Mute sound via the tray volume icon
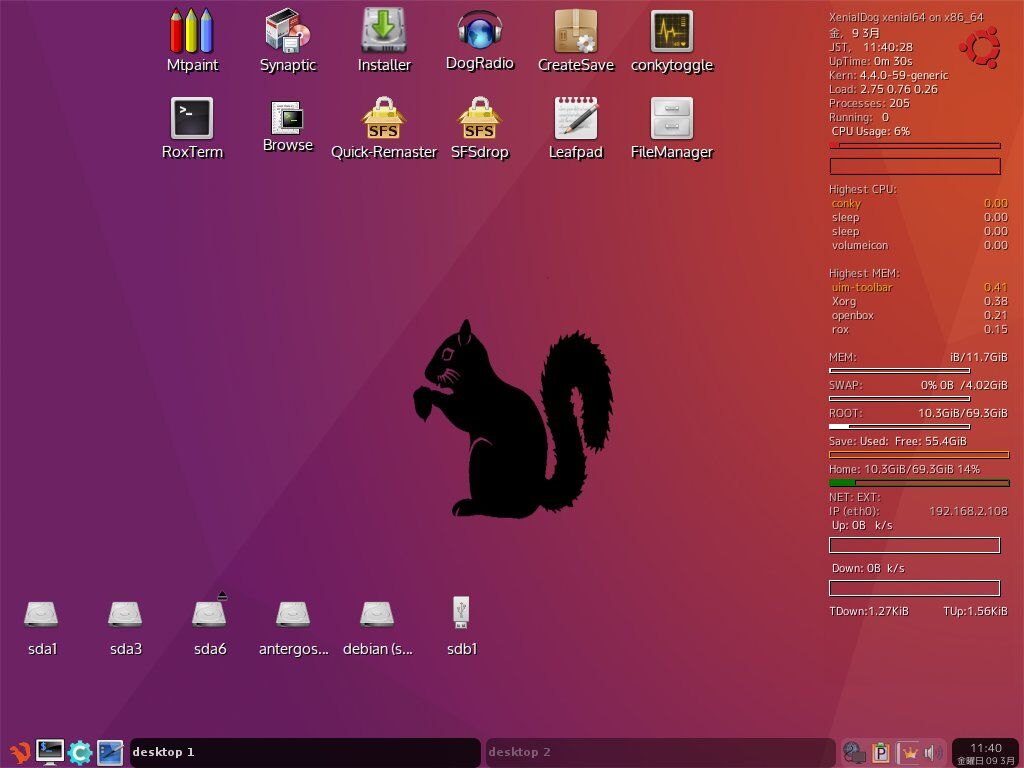This screenshot has height=768, width=1024. point(934,752)
